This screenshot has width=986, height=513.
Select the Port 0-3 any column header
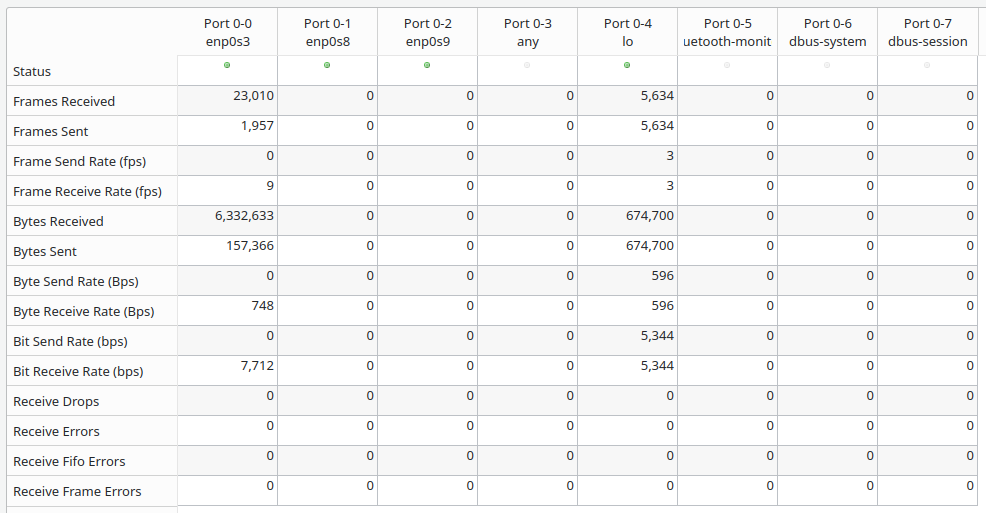(527, 32)
